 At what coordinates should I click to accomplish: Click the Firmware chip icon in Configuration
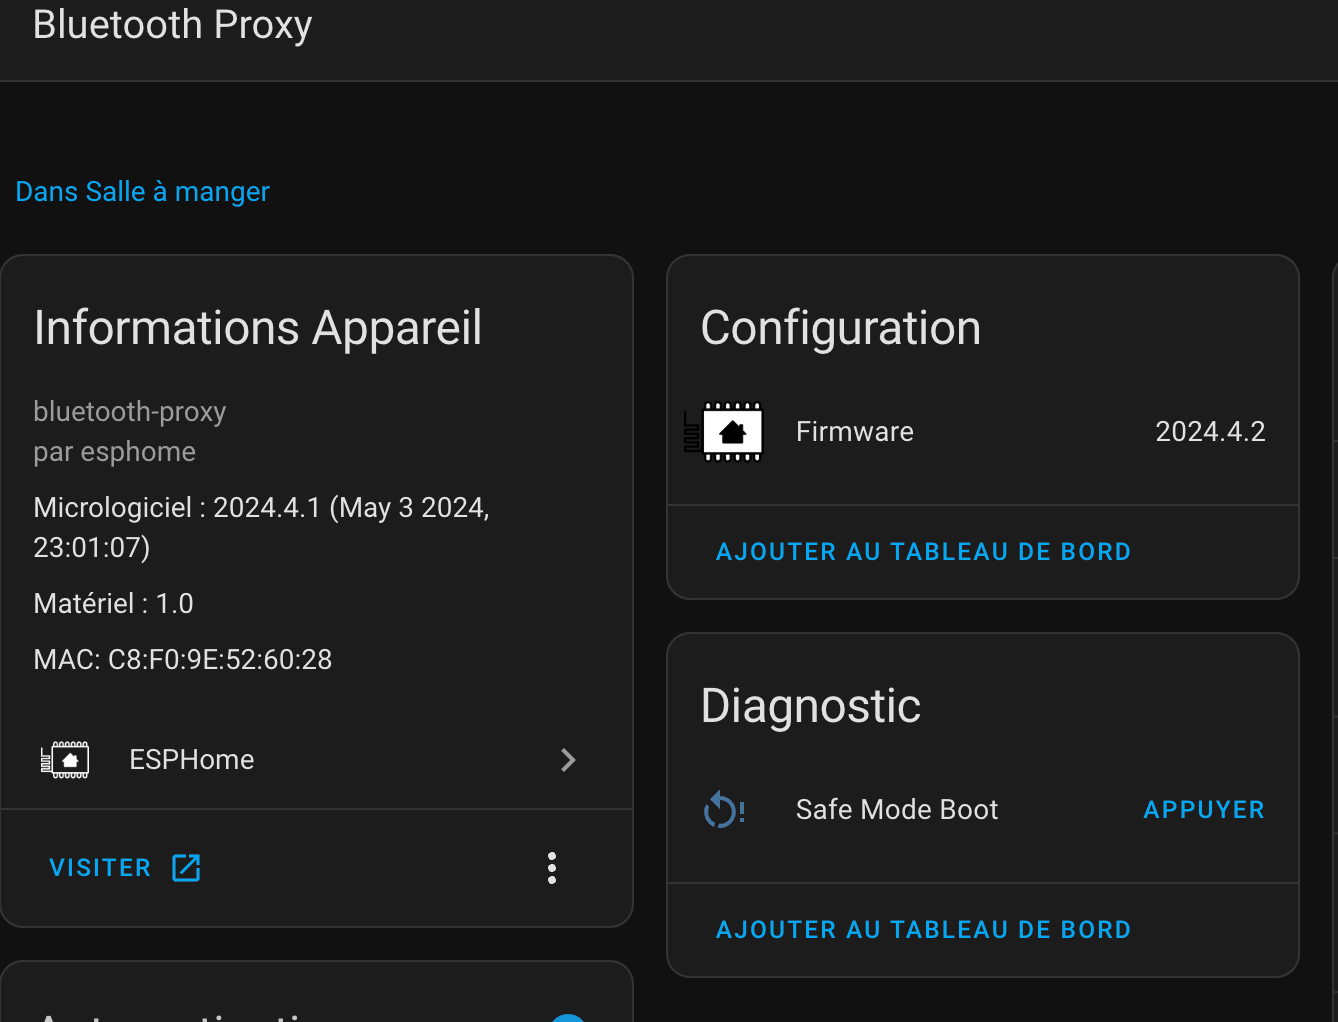(724, 432)
